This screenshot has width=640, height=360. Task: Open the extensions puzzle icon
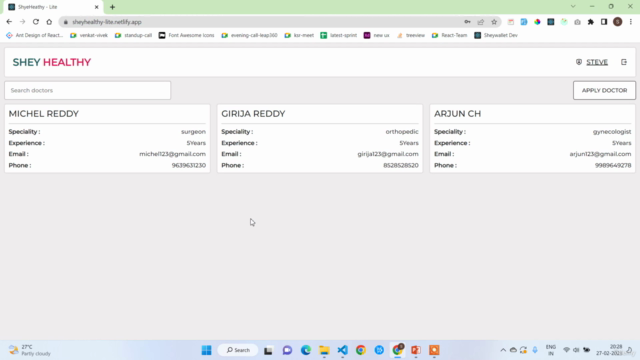(x=591, y=22)
